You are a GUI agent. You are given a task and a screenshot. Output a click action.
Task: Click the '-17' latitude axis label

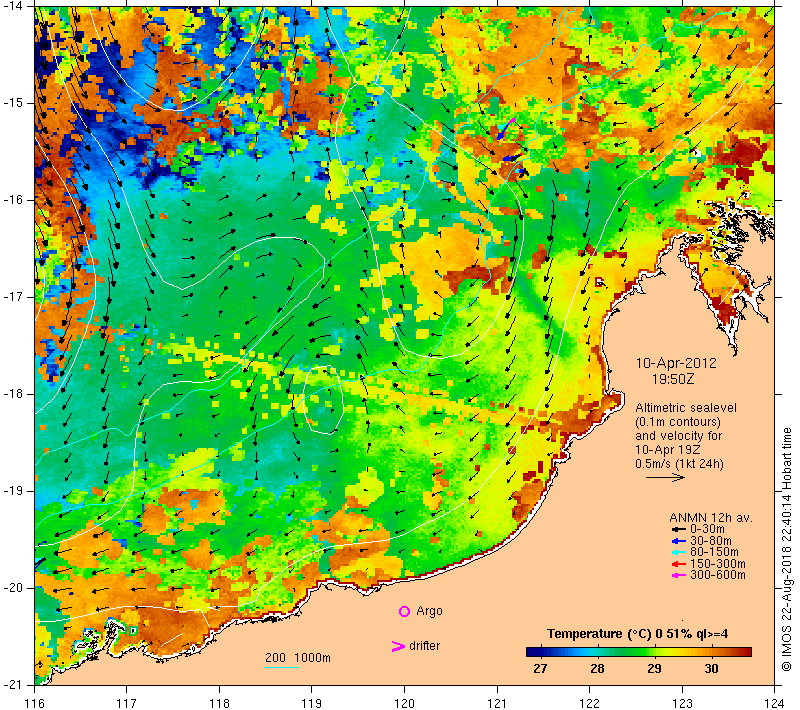coord(13,297)
